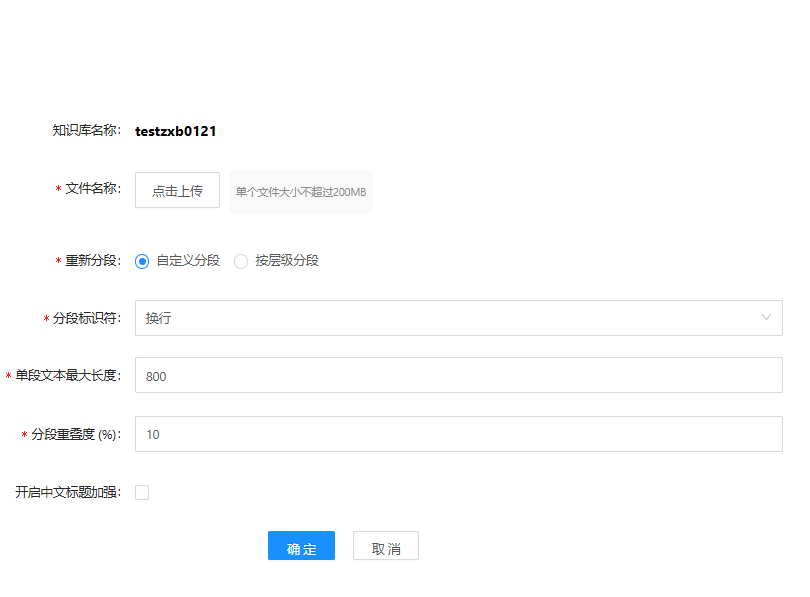Click the 单段文本最大长度 field label
810x597 pixels.
tap(67, 376)
